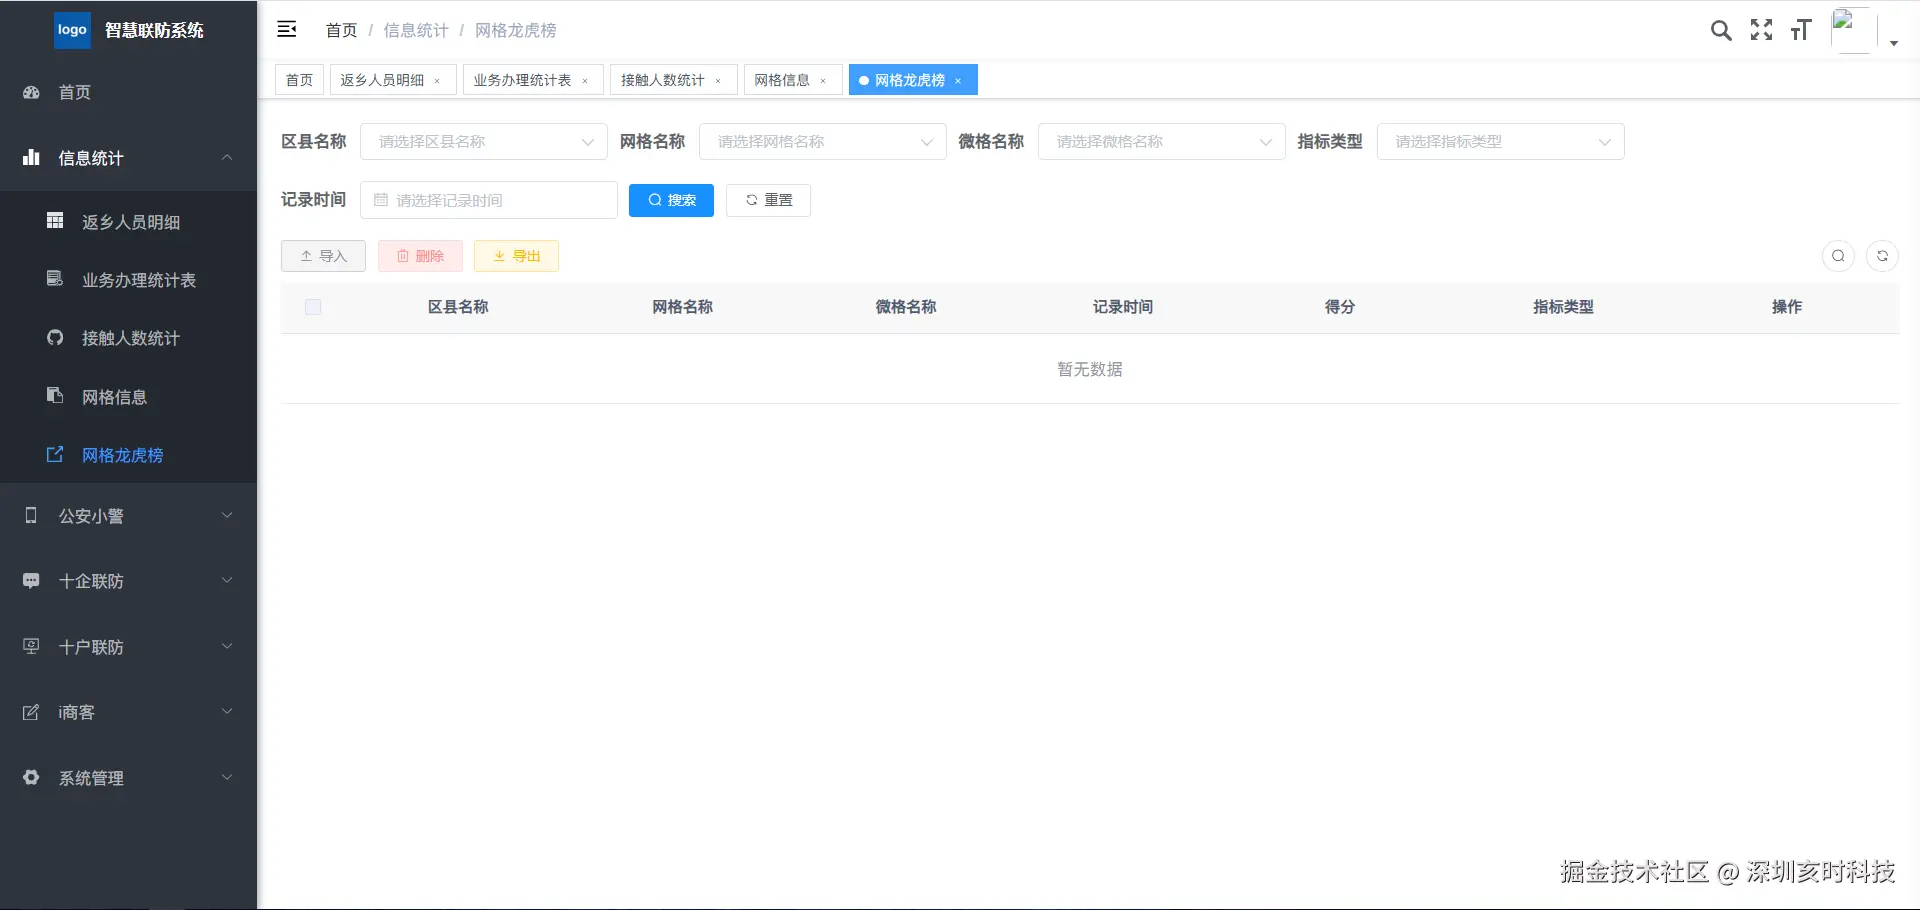
Task: Go to 首页 via the breadcrumb
Action: pos(341,30)
